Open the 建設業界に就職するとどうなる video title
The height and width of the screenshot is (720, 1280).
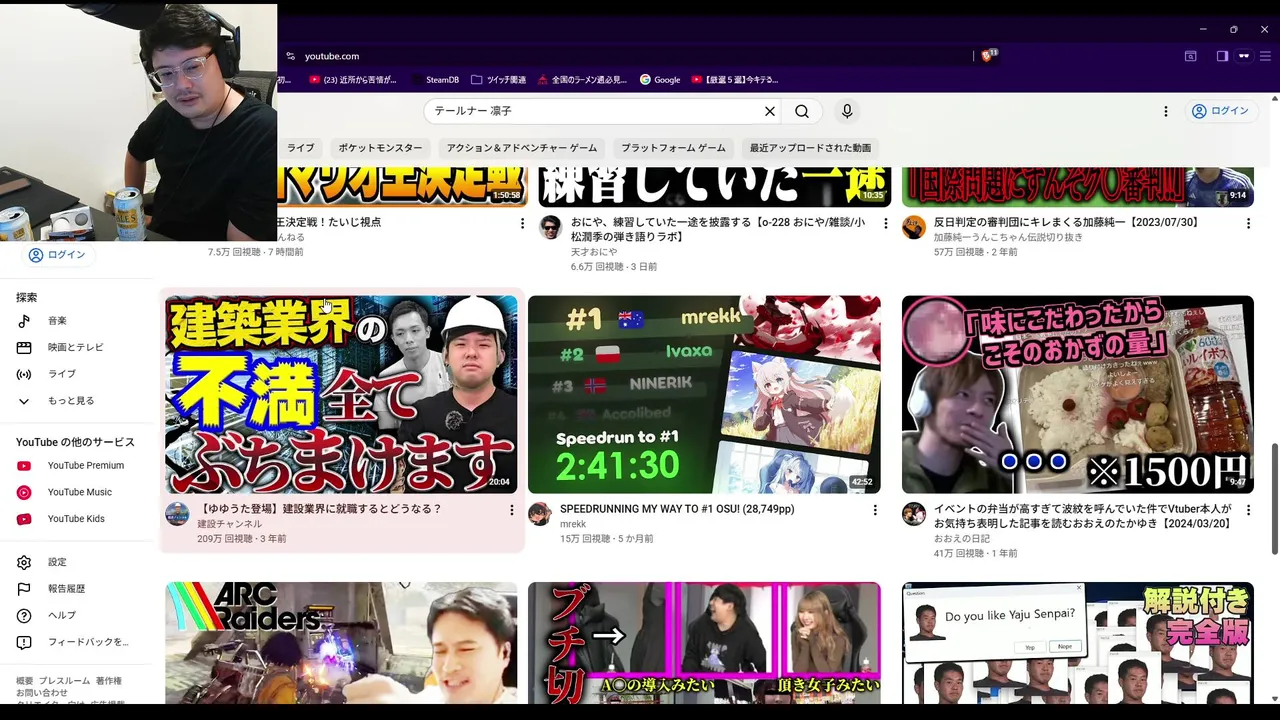pos(319,509)
